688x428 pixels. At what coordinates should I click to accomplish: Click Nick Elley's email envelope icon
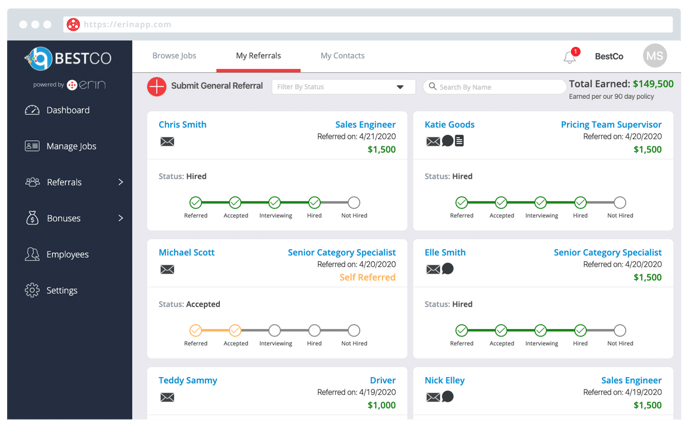pyautogui.click(x=433, y=397)
